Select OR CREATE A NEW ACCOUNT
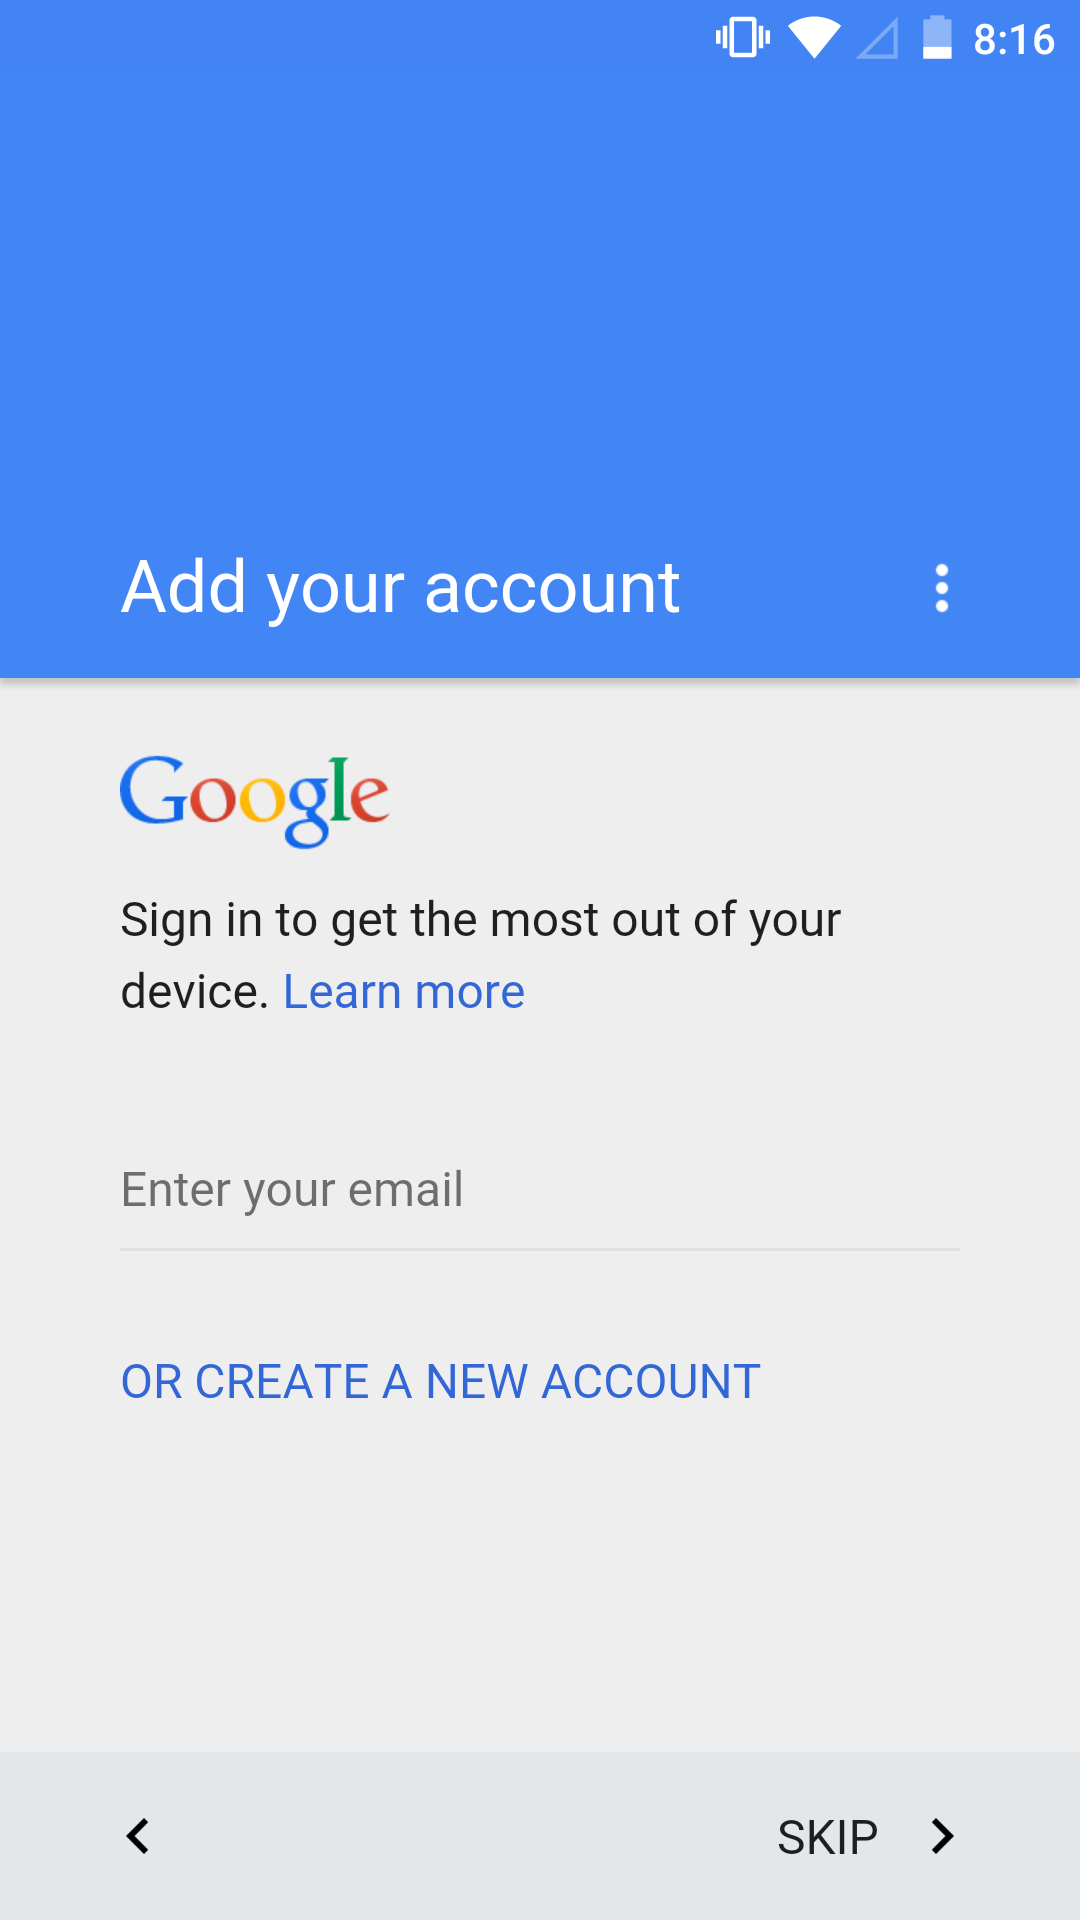1080x1920 pixels. coord(440,1382)
